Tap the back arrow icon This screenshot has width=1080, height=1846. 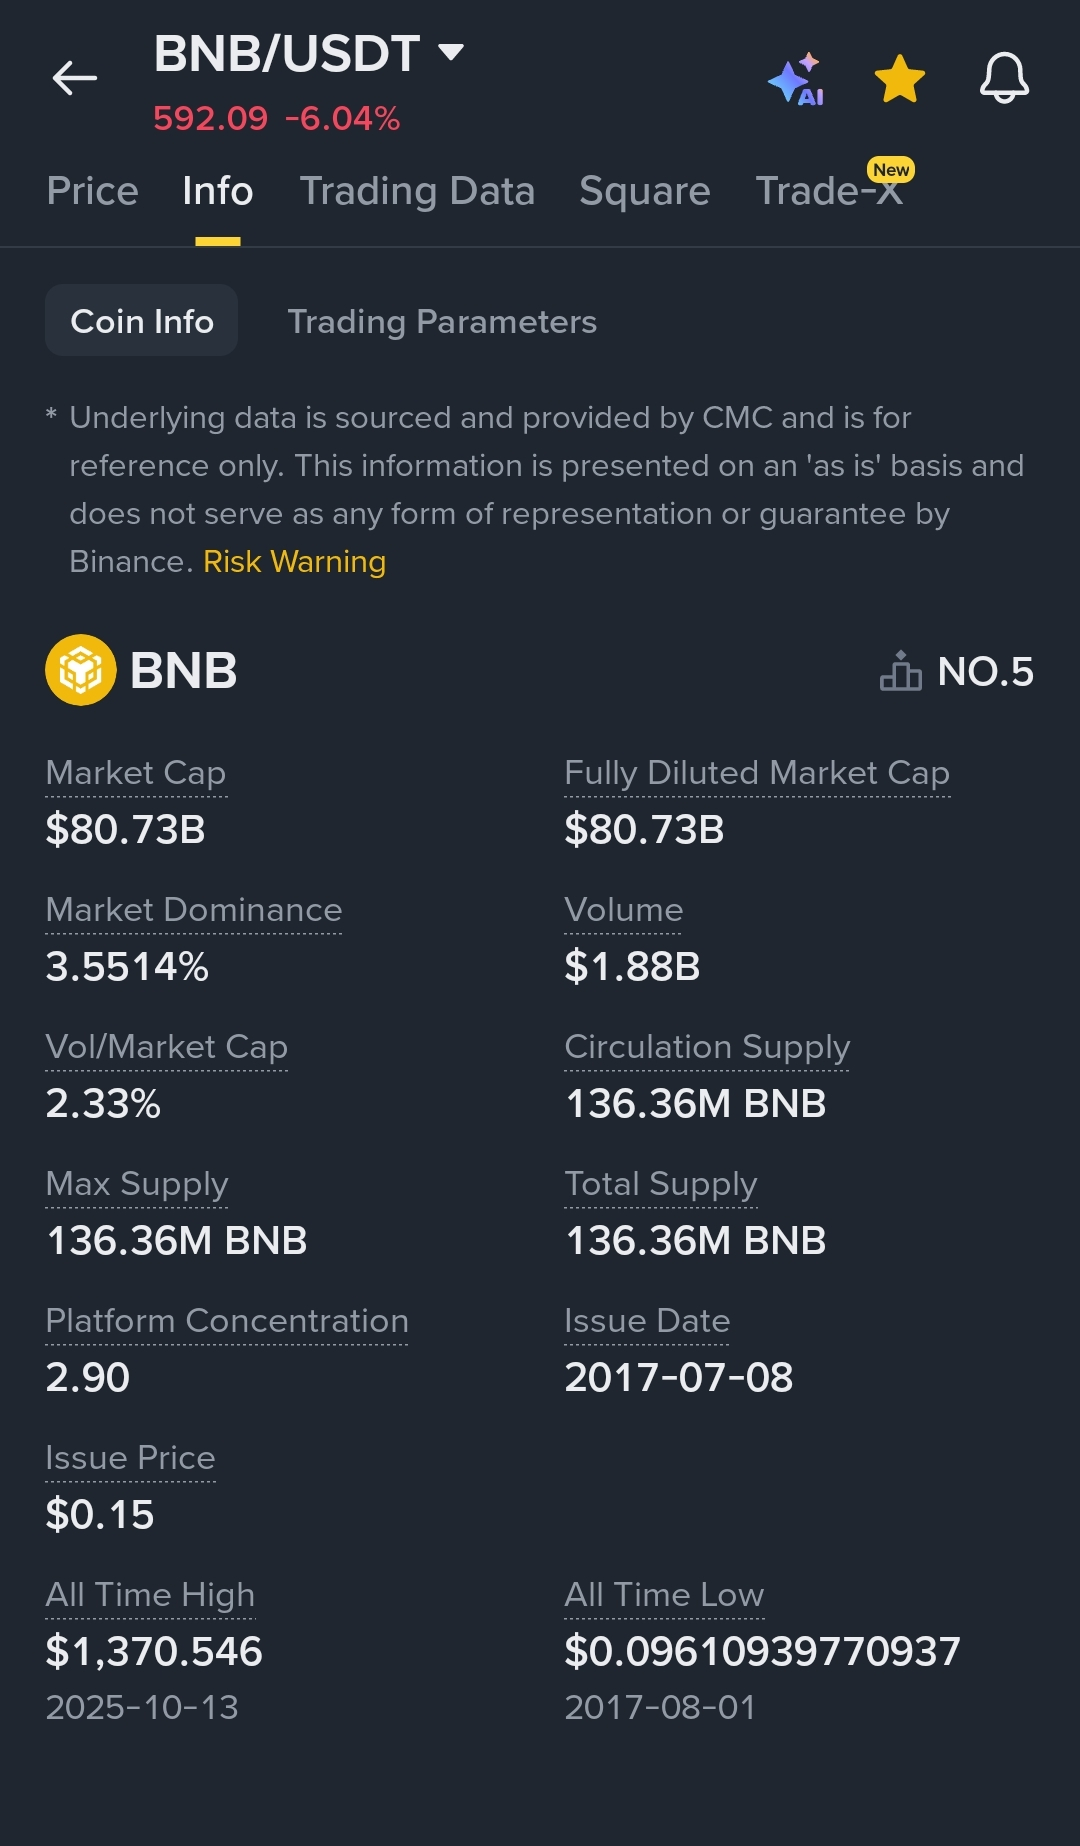tap(75, 78)
